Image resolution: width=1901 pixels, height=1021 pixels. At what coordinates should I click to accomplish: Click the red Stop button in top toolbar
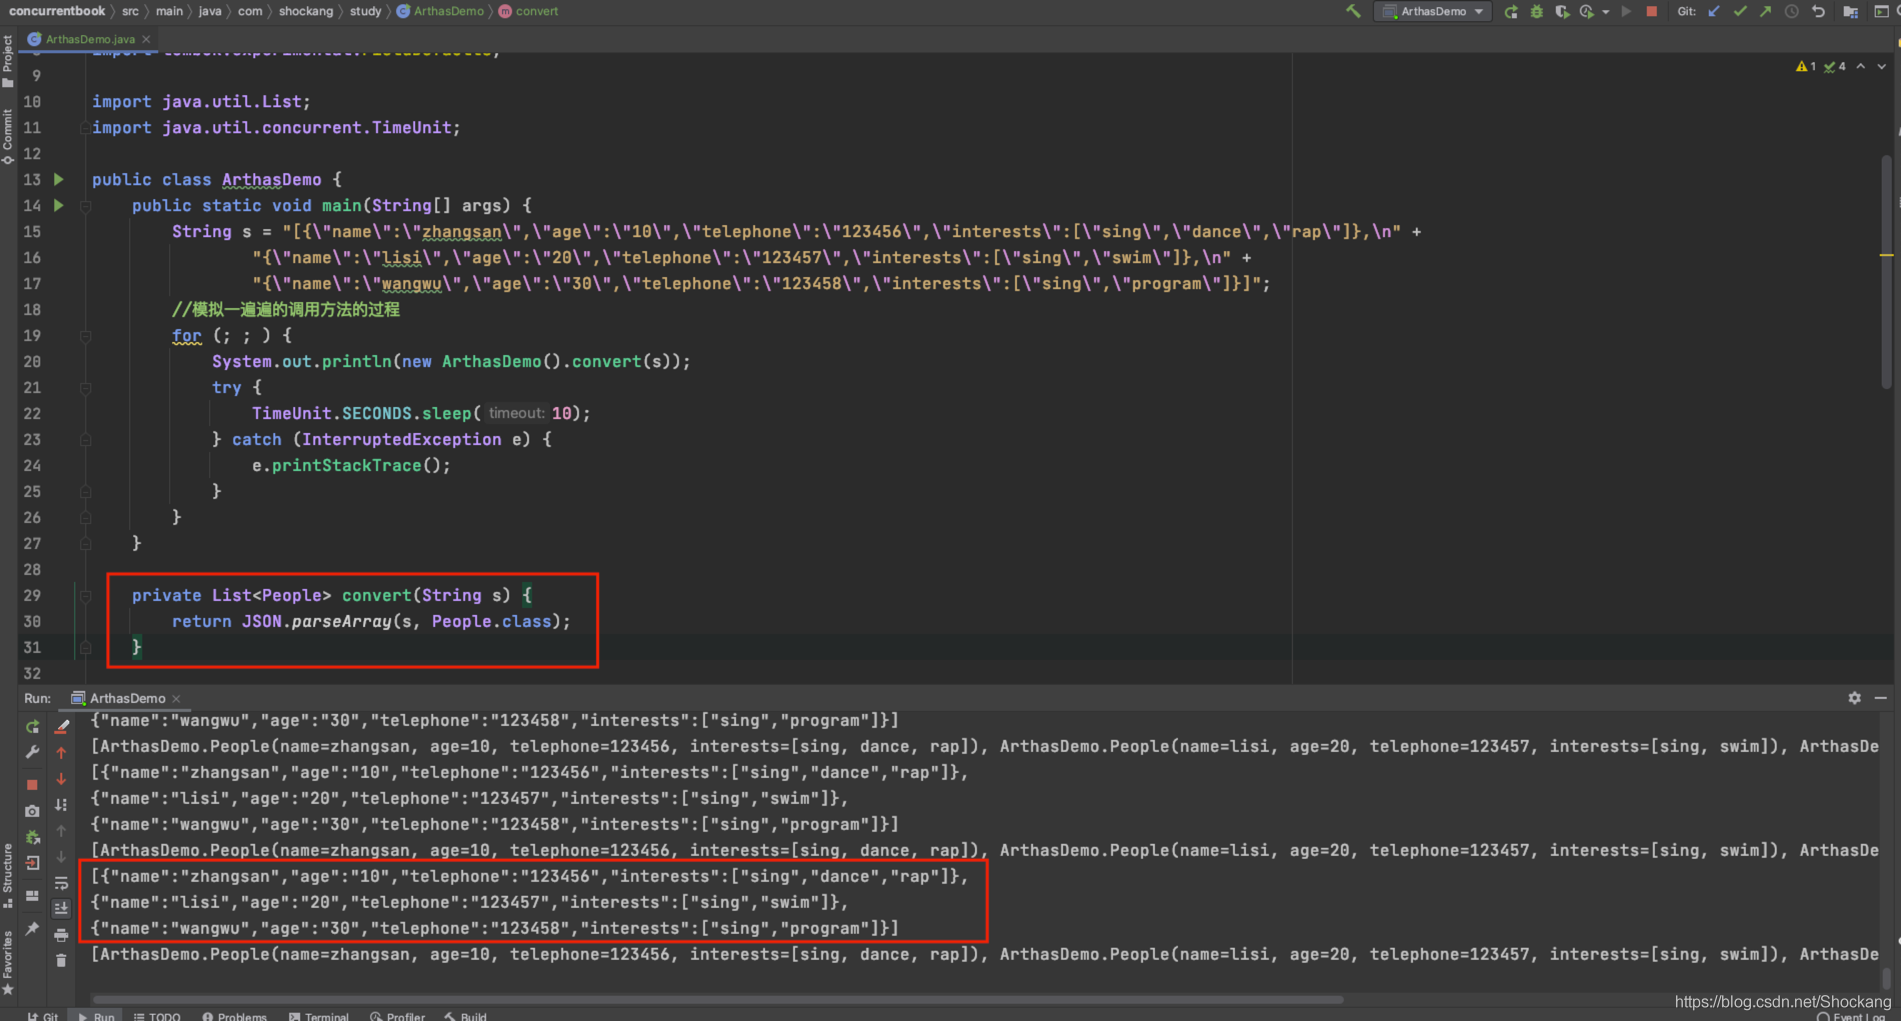1651,11
